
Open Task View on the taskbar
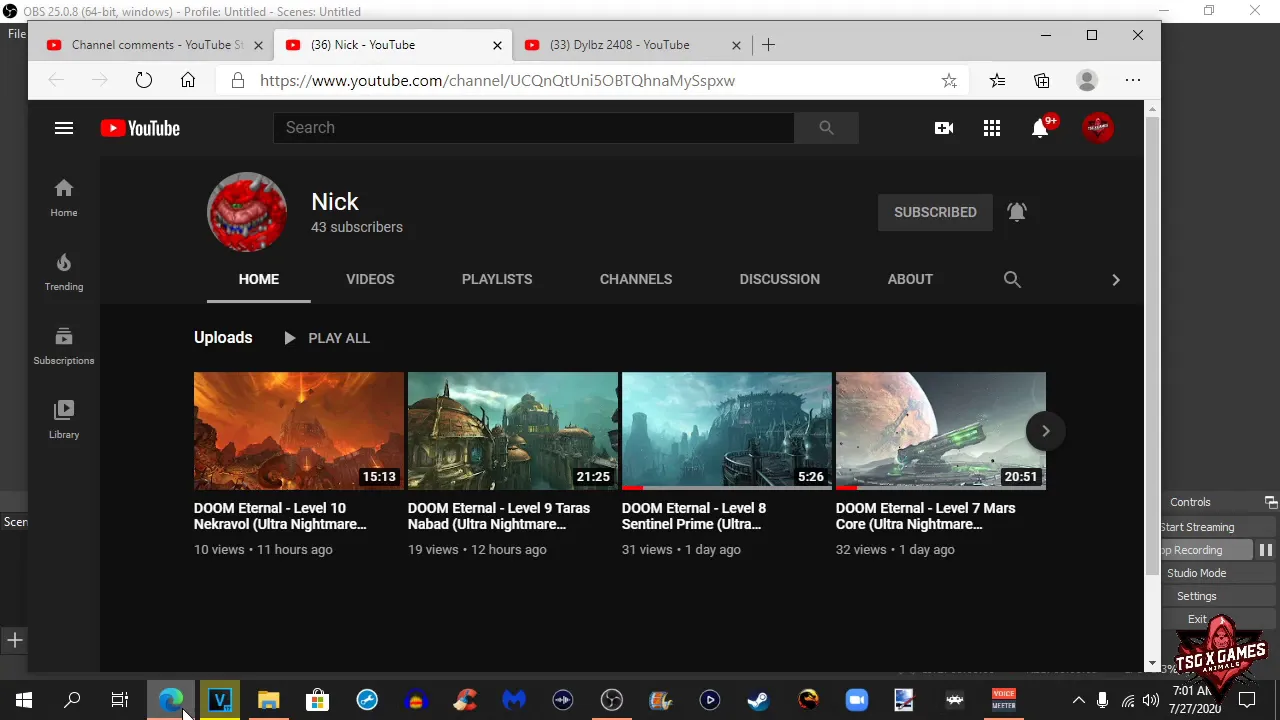[x=120, y=700]
